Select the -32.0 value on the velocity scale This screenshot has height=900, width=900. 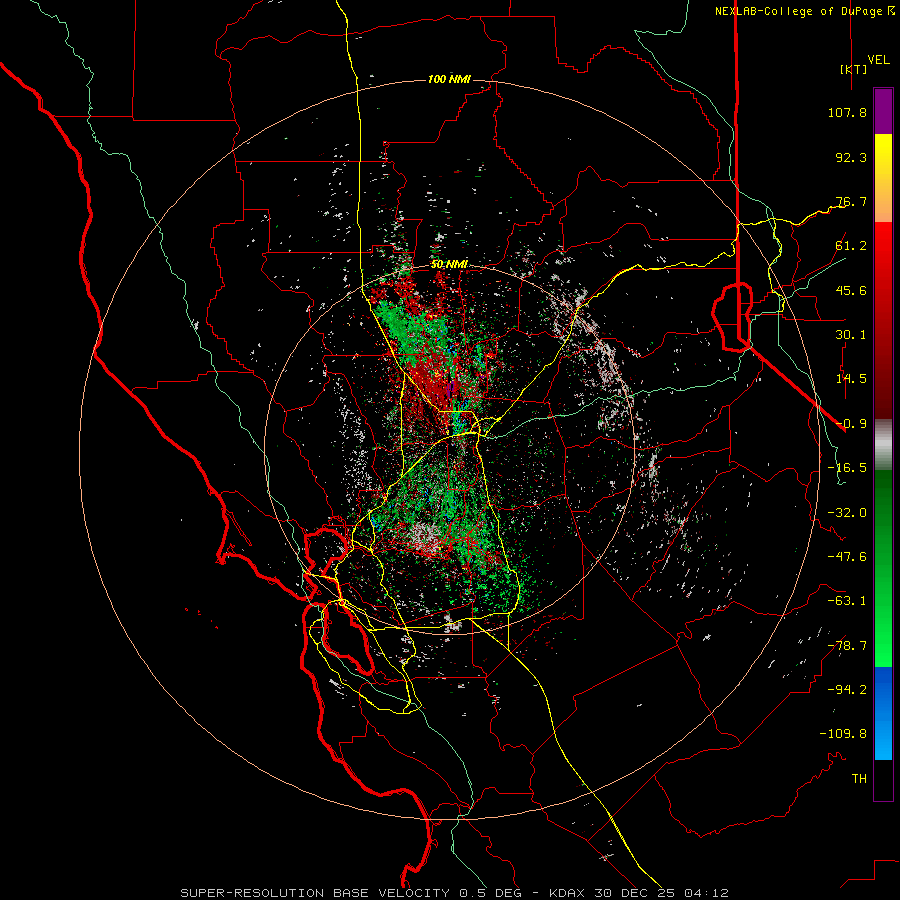click(x=847, y=513)
